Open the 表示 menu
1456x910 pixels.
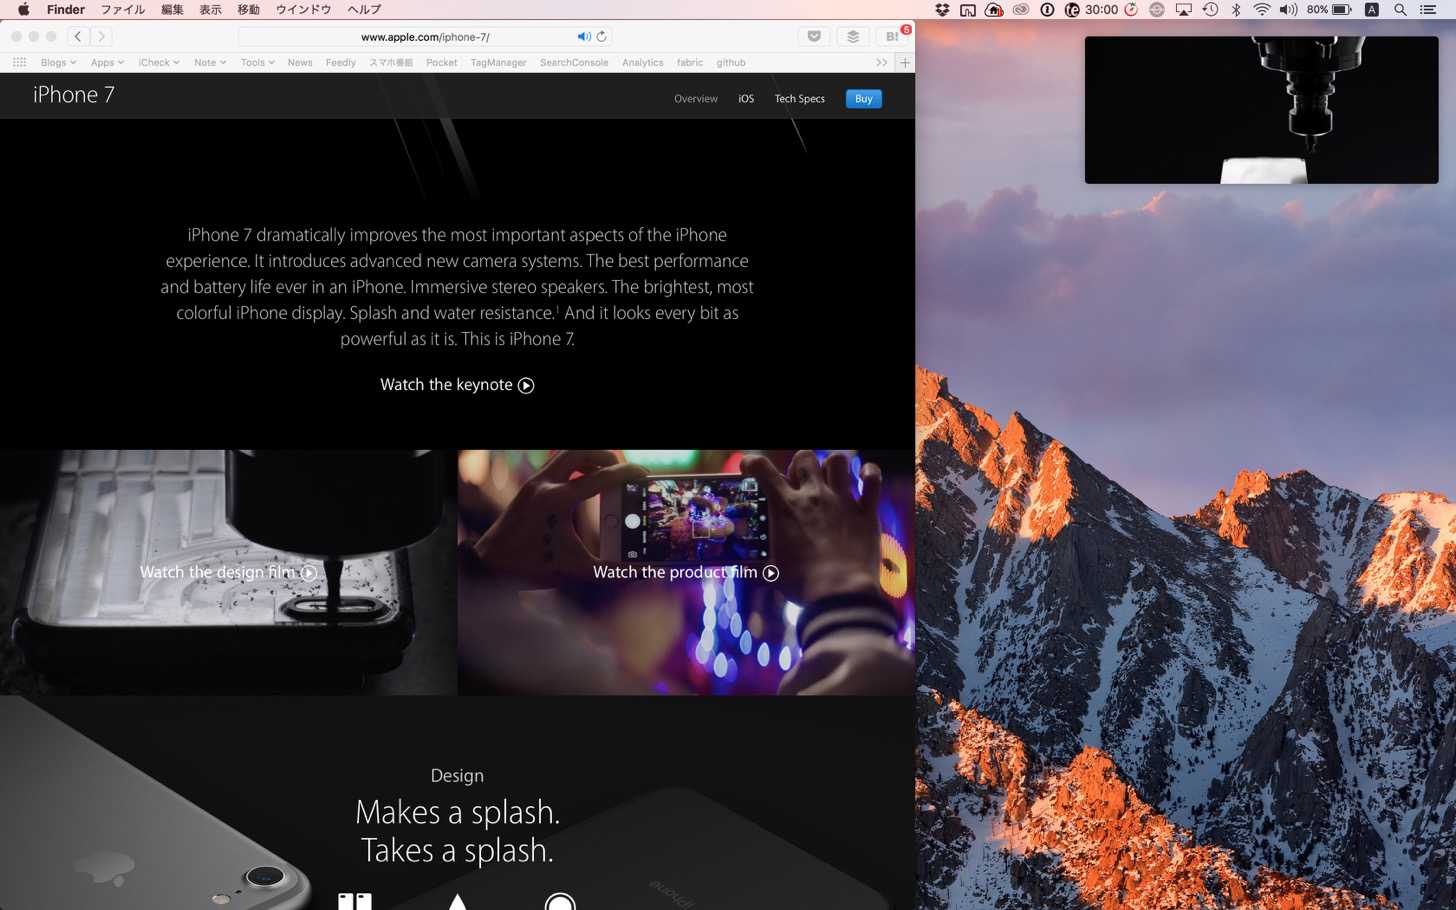click(x=211, y=10)
